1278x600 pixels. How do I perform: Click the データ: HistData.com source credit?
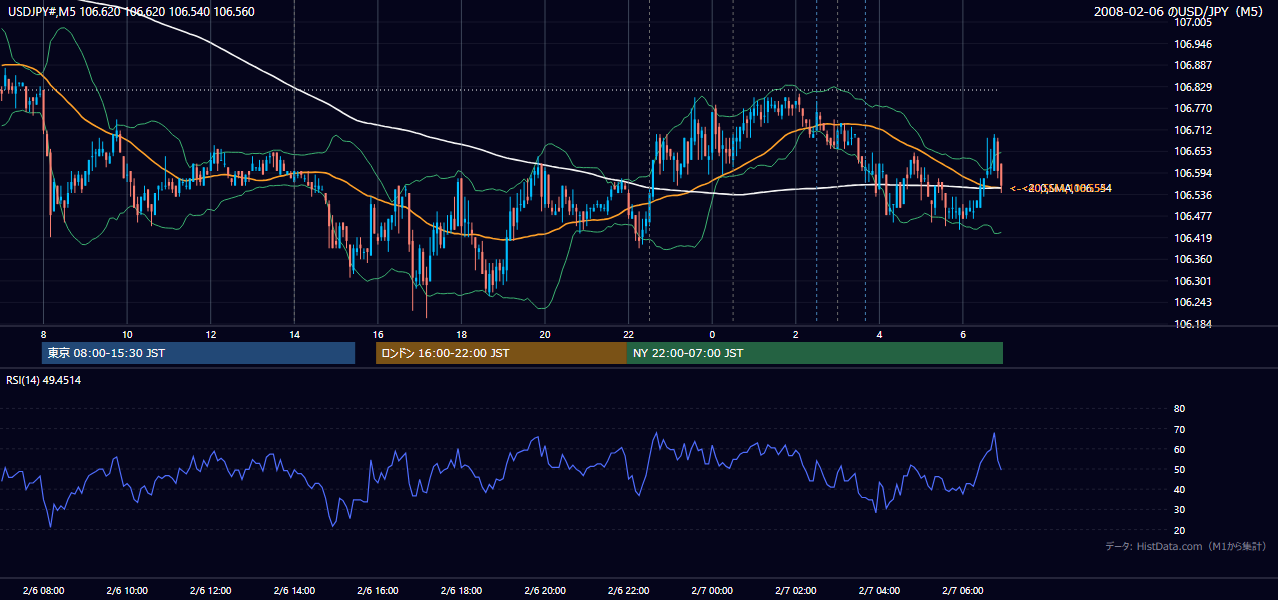(x=1185, y=546)
